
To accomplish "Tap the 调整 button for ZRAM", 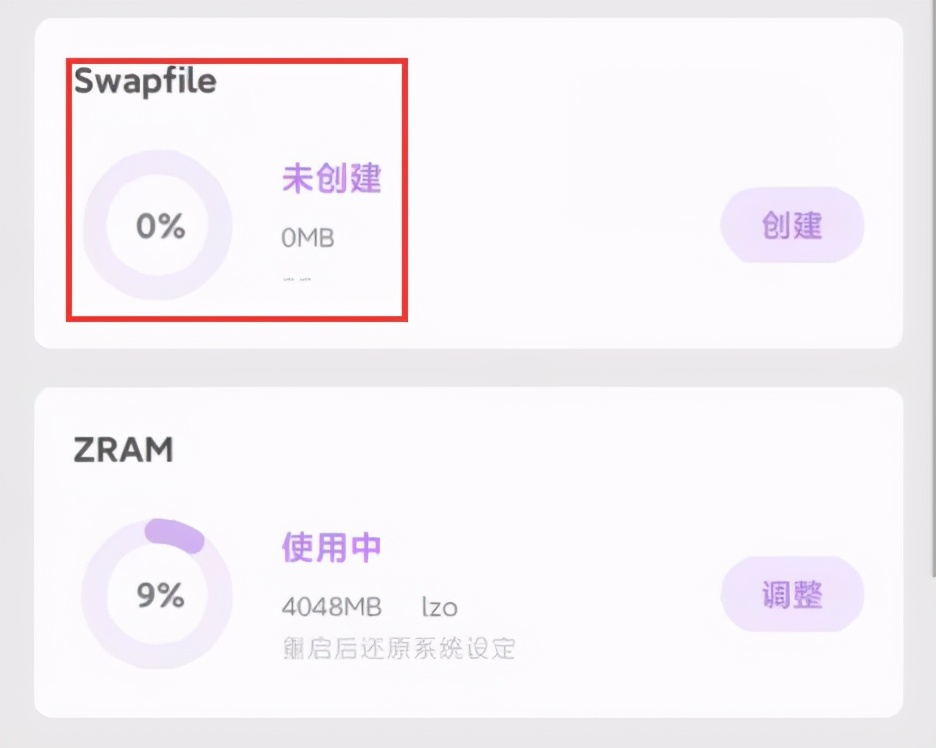I will [x=792, y=594].
